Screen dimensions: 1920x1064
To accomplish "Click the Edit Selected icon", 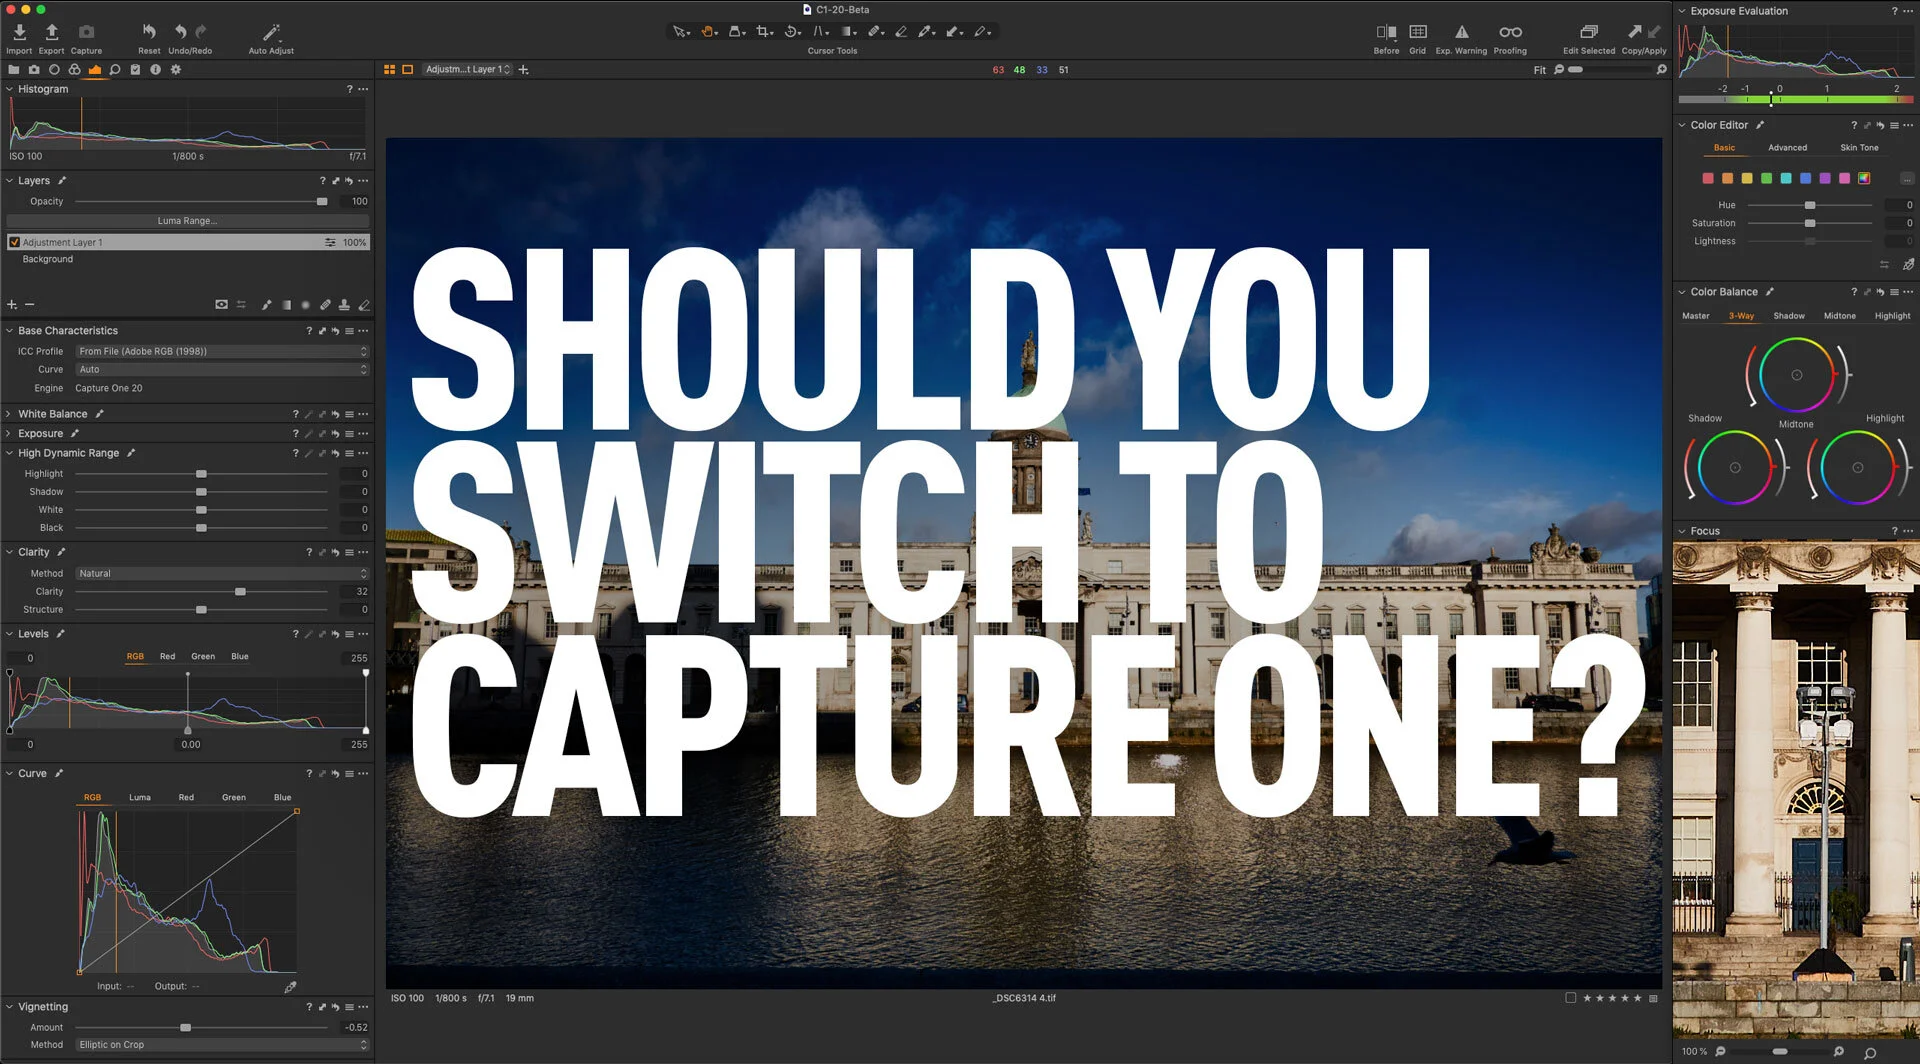I will (1588, 33).
